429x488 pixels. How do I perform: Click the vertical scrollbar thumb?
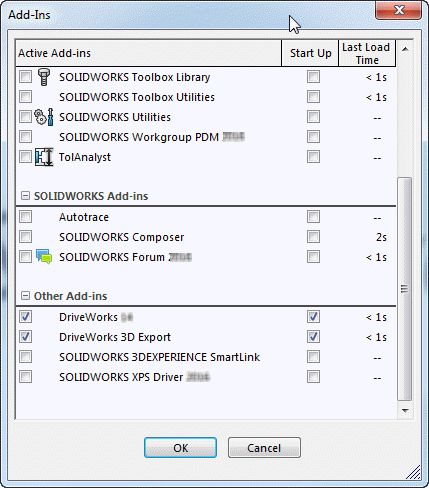click(x=405, y=289)
